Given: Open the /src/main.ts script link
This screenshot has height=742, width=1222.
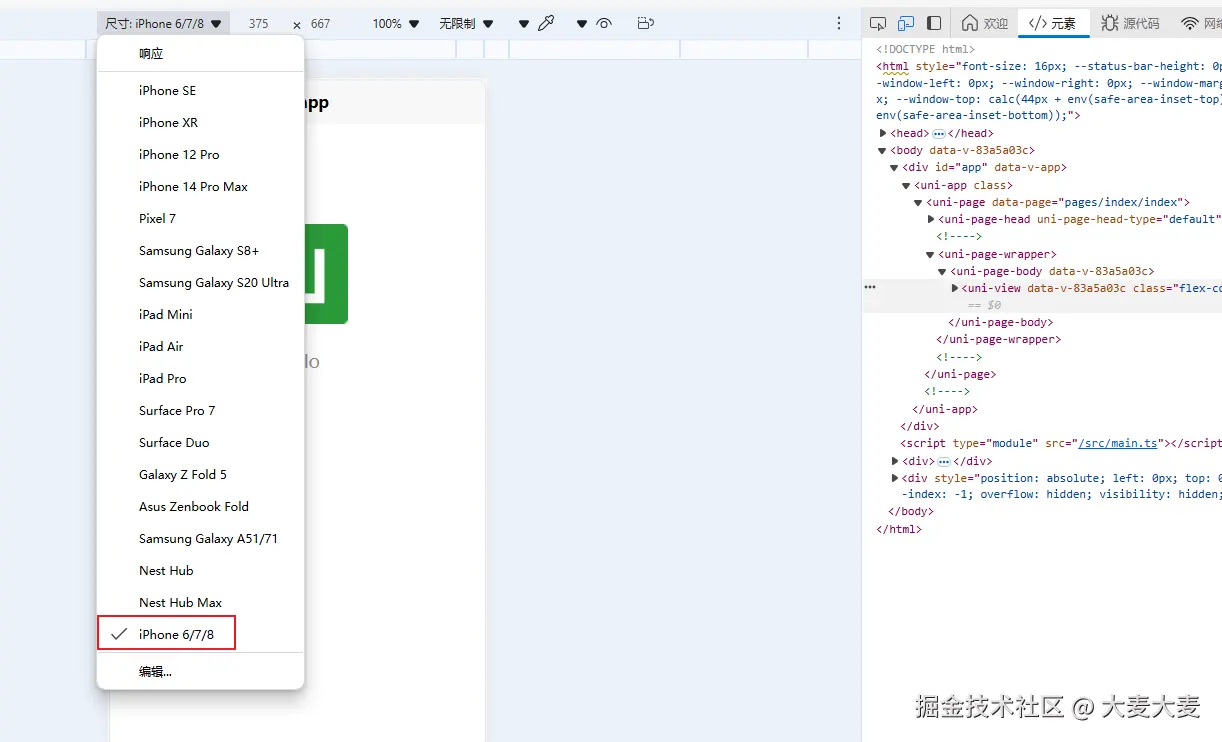Looking at the screenshot, I should click(x=1117, y=443).
